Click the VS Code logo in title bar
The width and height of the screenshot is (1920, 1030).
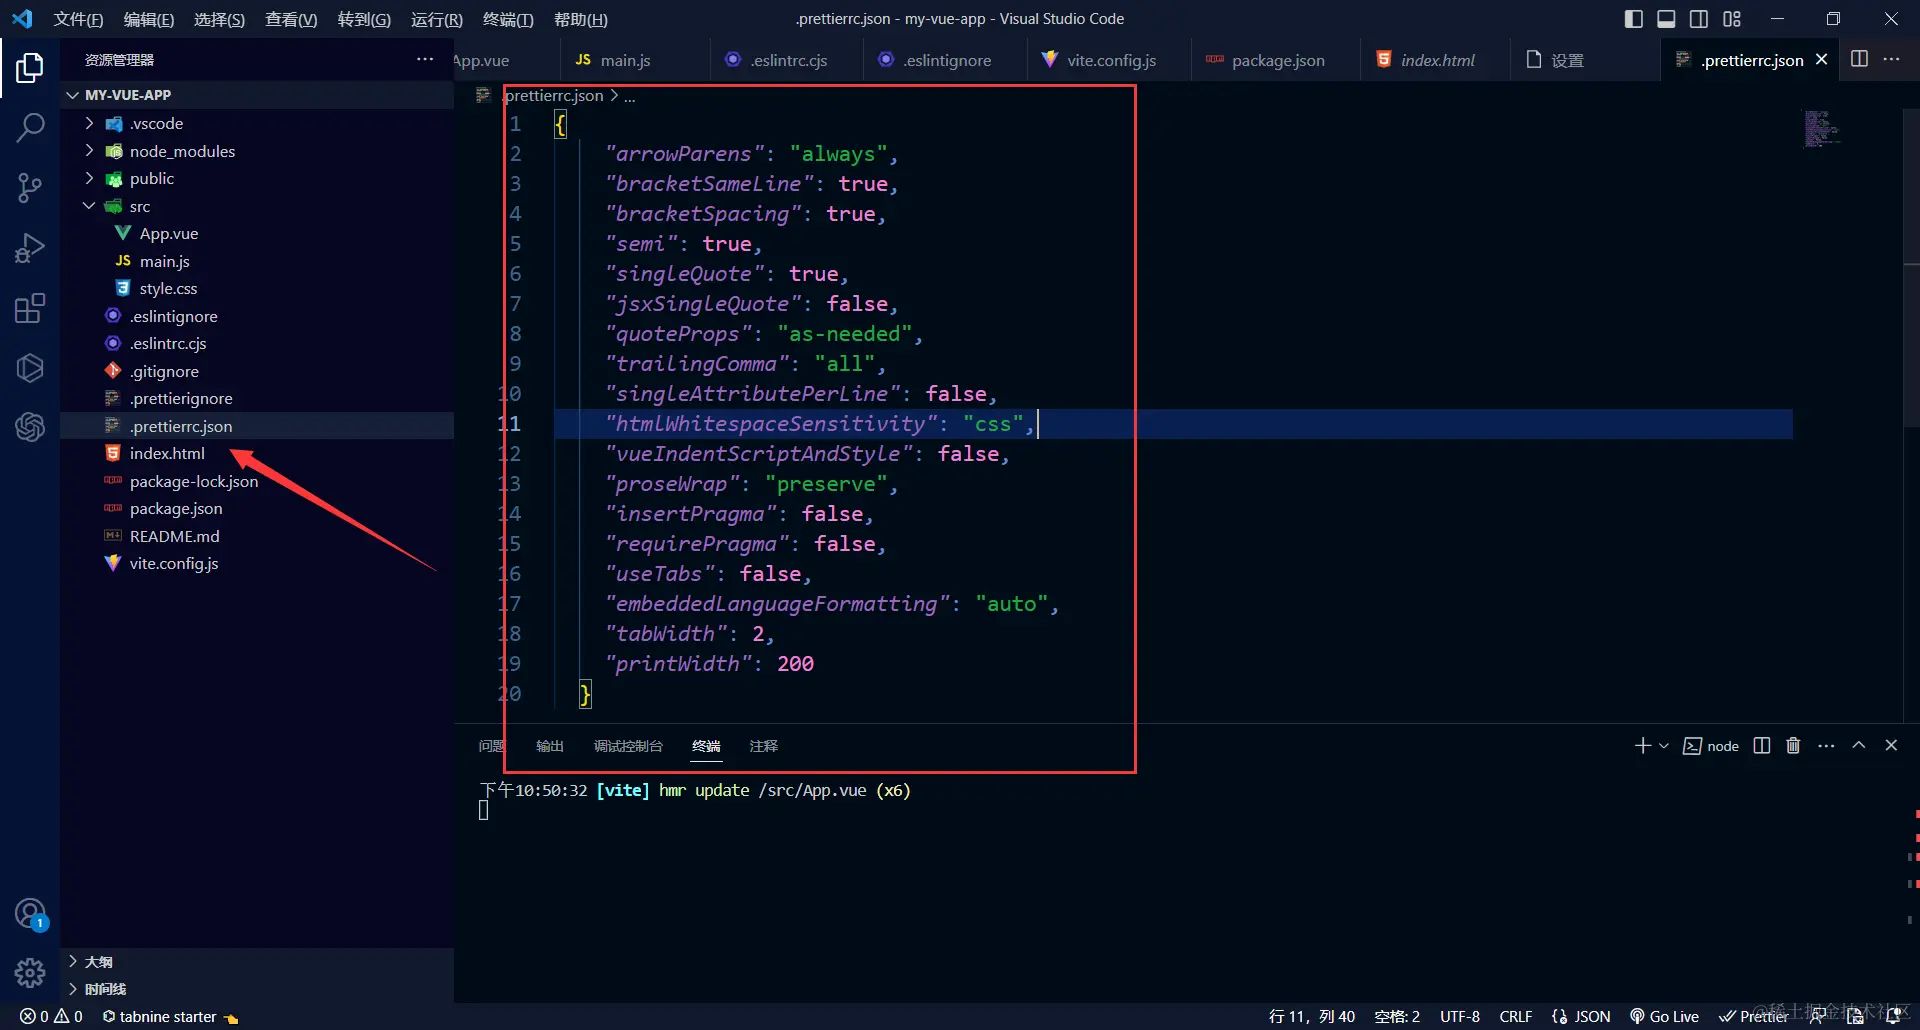coord(22,19)
